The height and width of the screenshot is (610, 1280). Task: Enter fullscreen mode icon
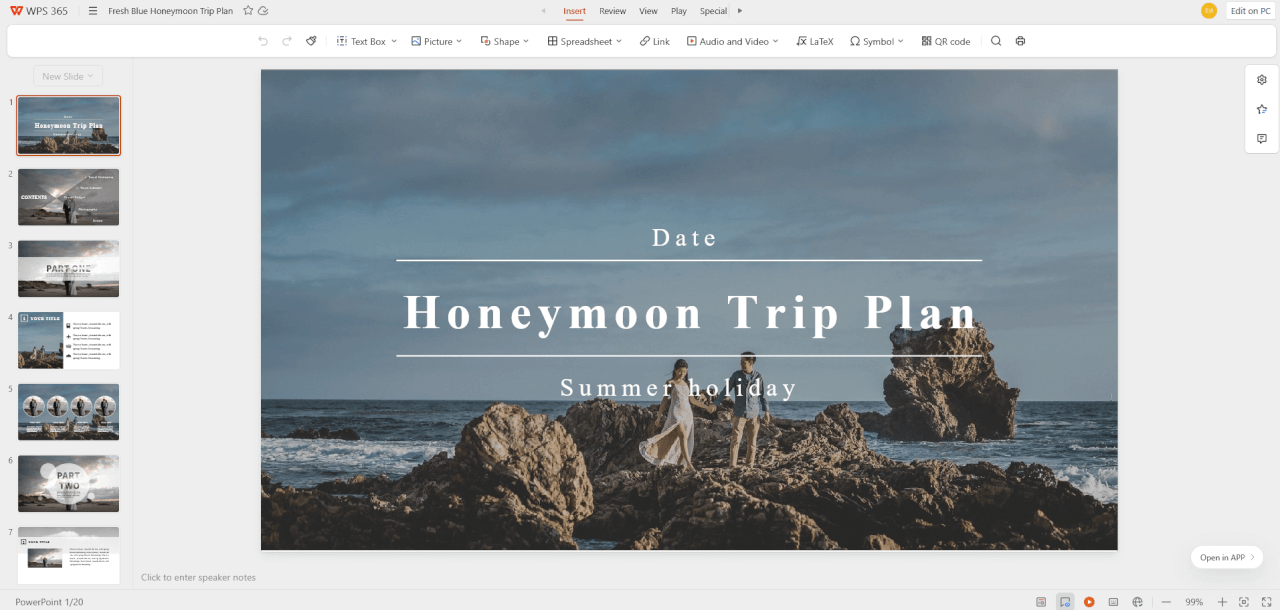pos(1266,602)
